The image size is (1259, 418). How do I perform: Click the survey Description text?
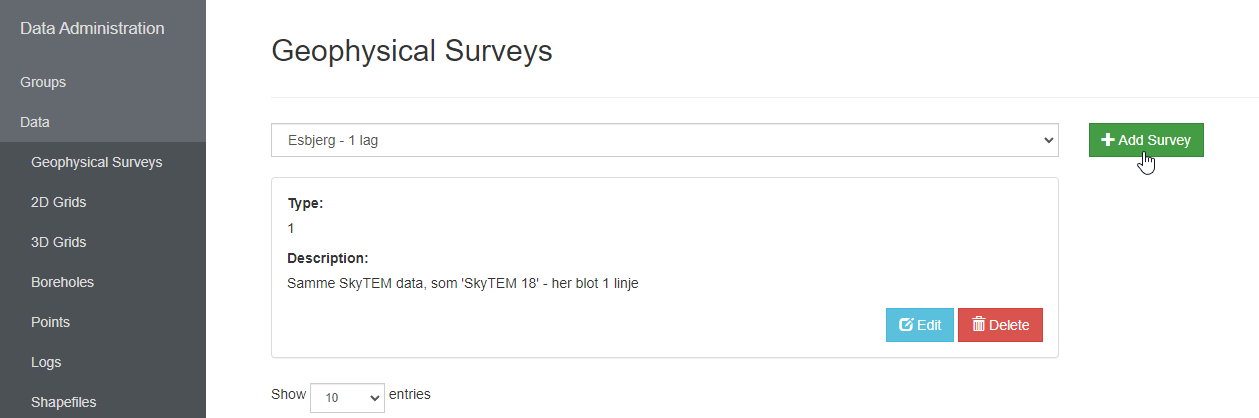click(x=462, y=283)
